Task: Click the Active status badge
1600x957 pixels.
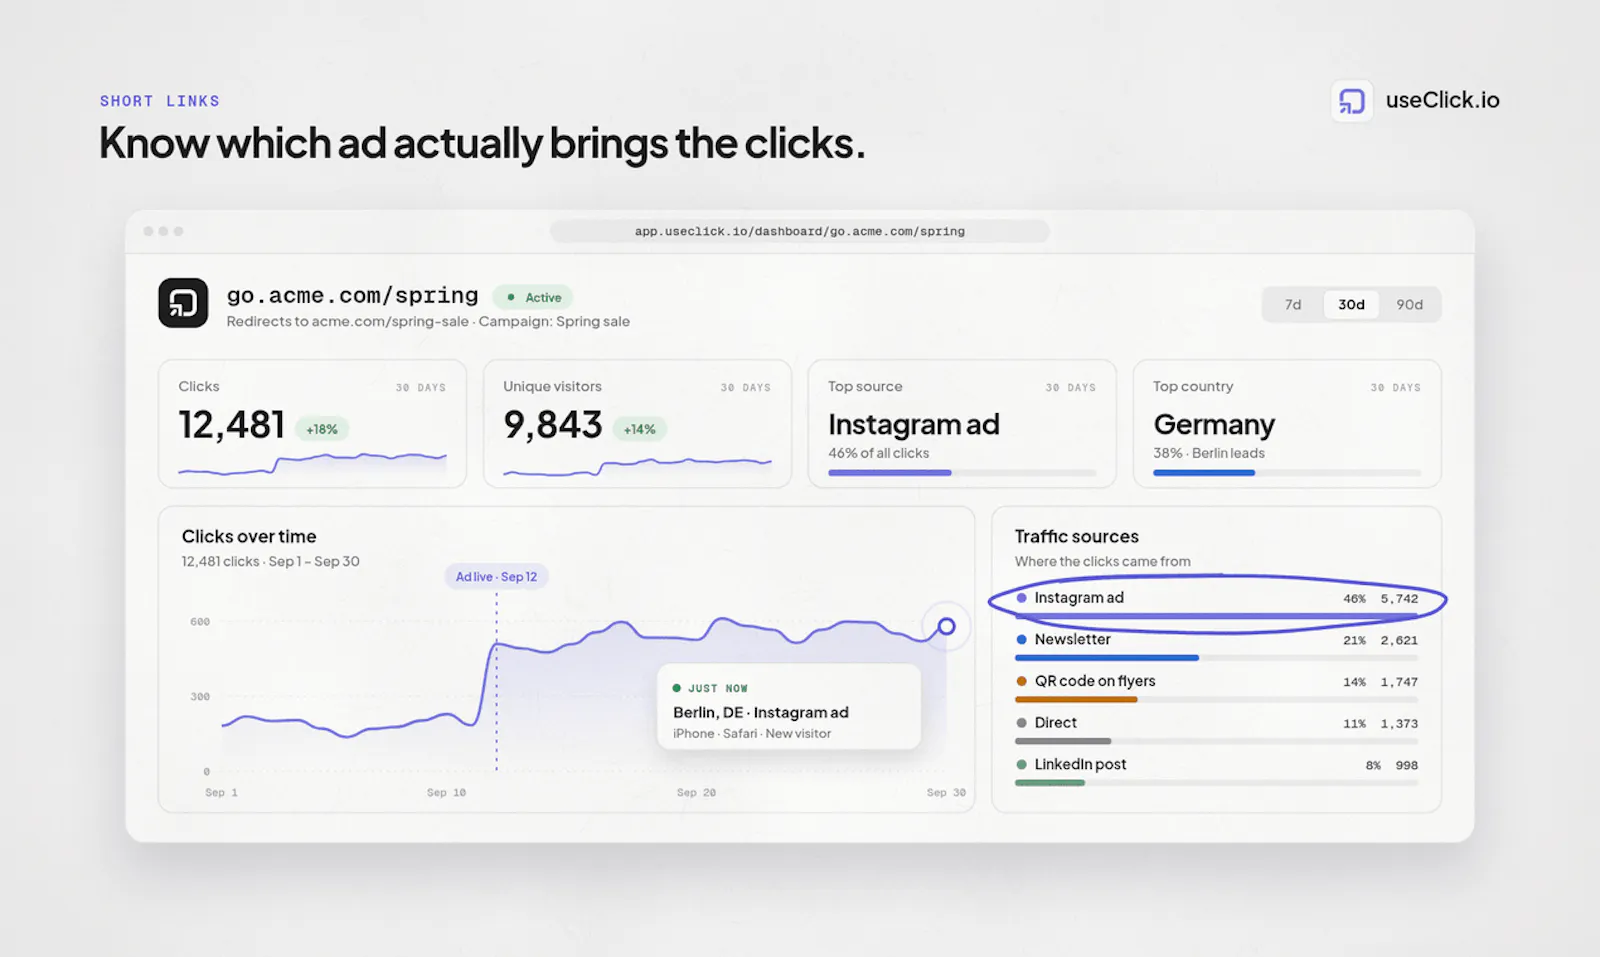Action: [533, 297]
